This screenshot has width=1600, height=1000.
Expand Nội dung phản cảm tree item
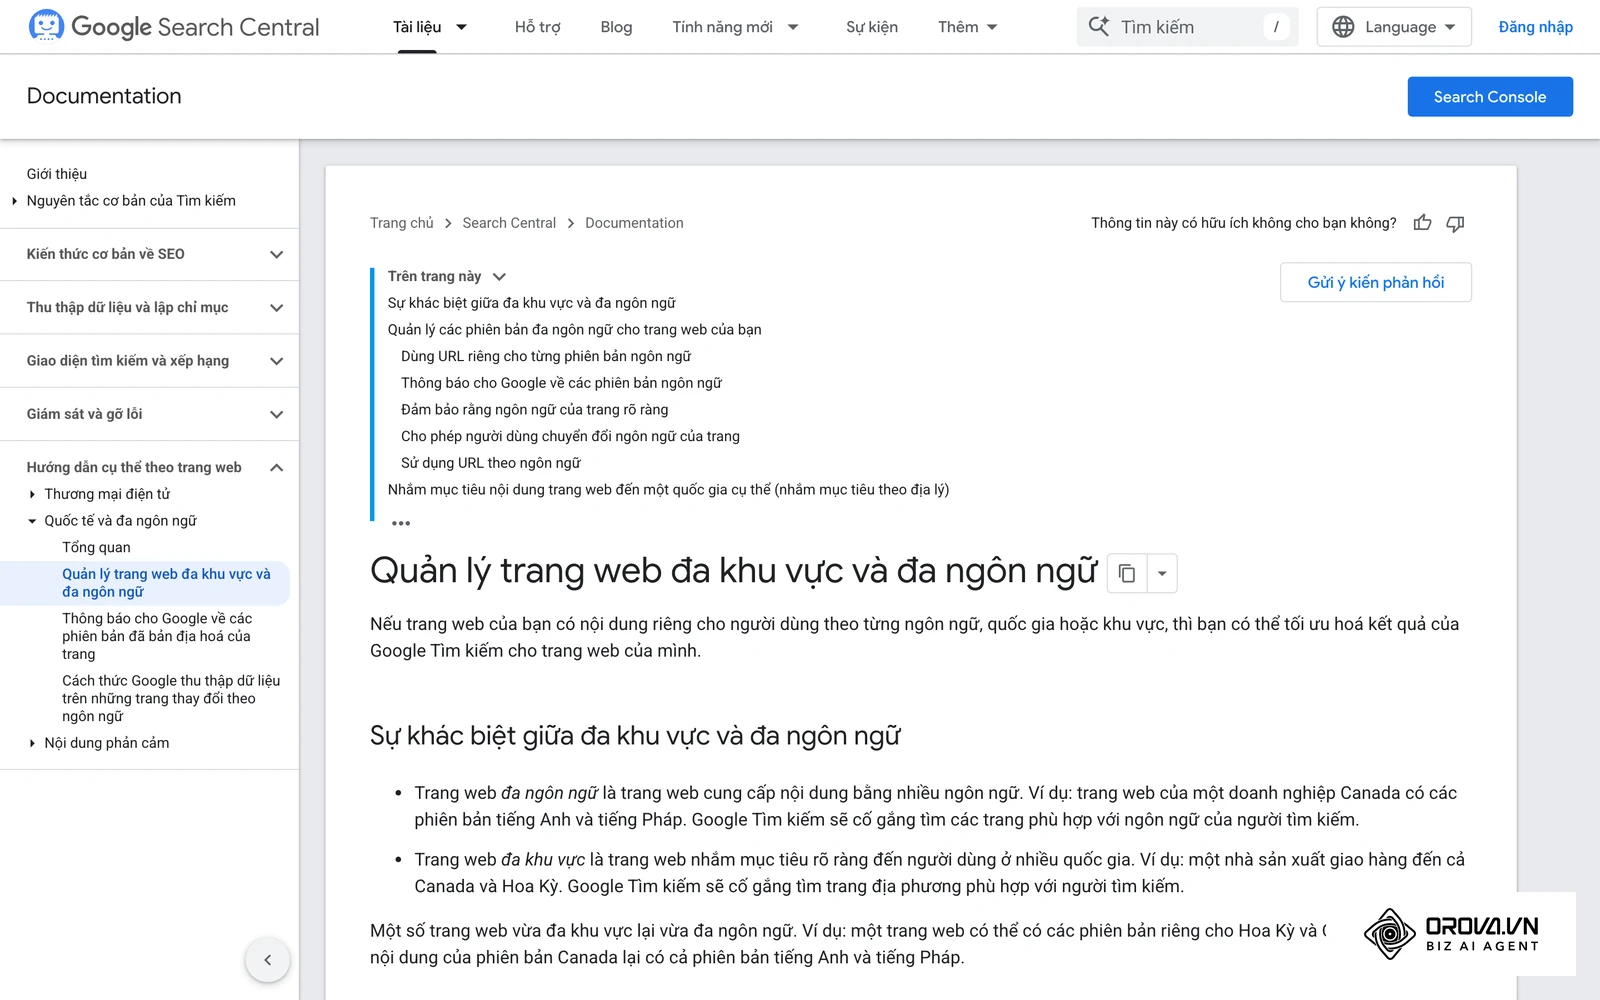32,743
